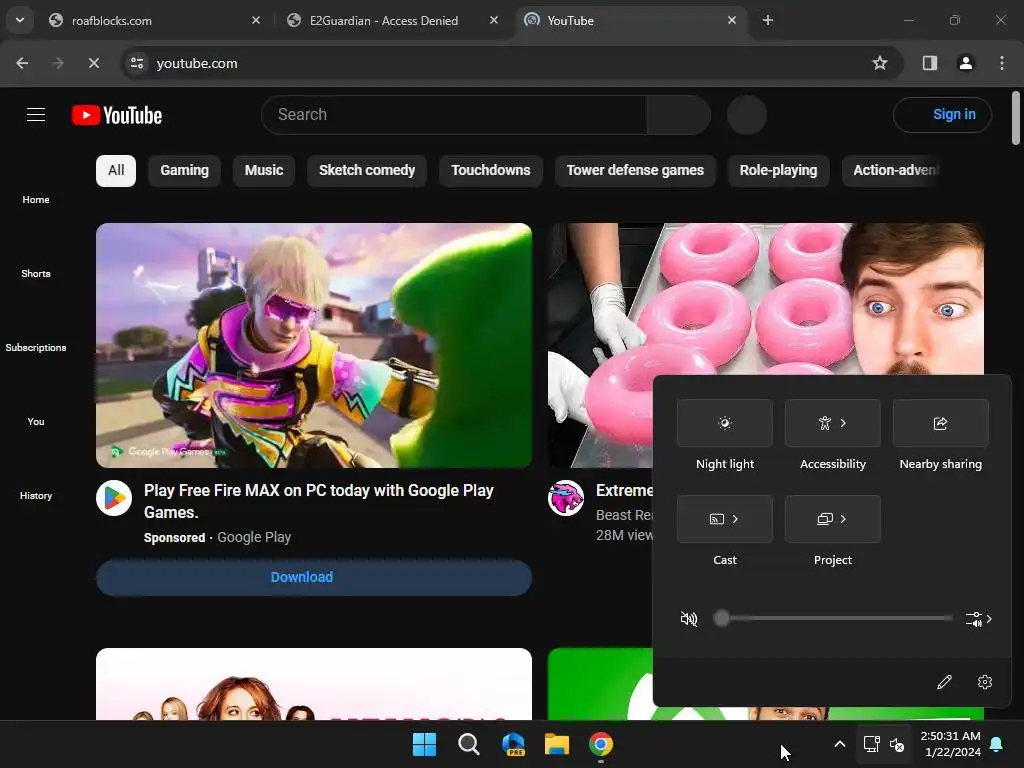Open the Chrome profile icon
This screenshot has width=1024, height=768.
point(965,63)
